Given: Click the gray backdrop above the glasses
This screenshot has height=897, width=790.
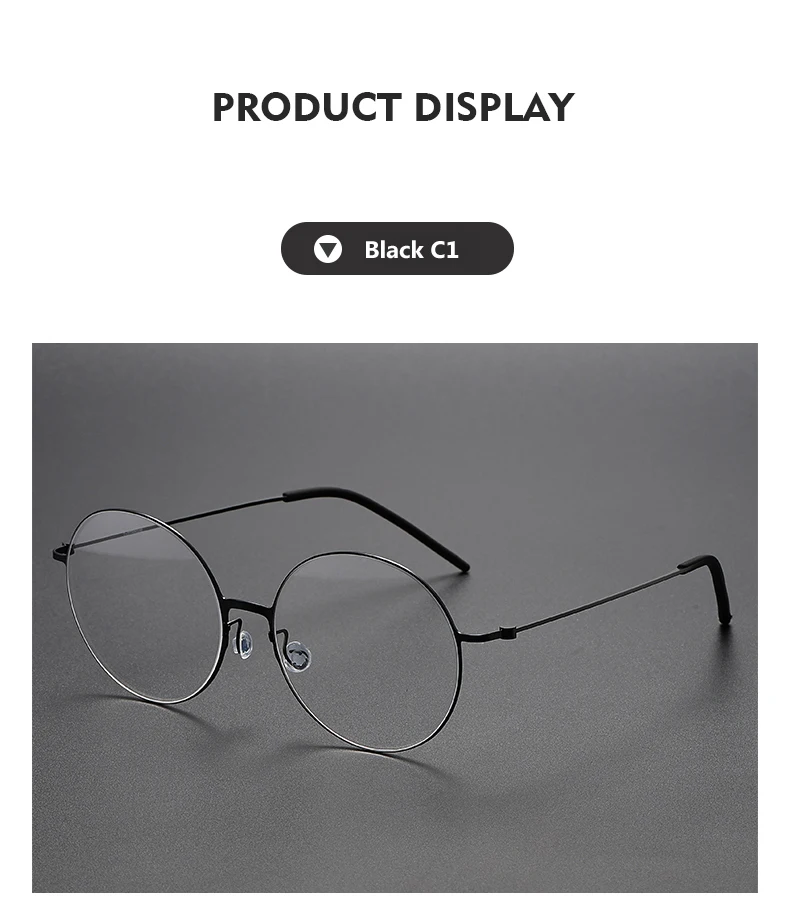Looking at the screenshot, I should coord(395,412).
